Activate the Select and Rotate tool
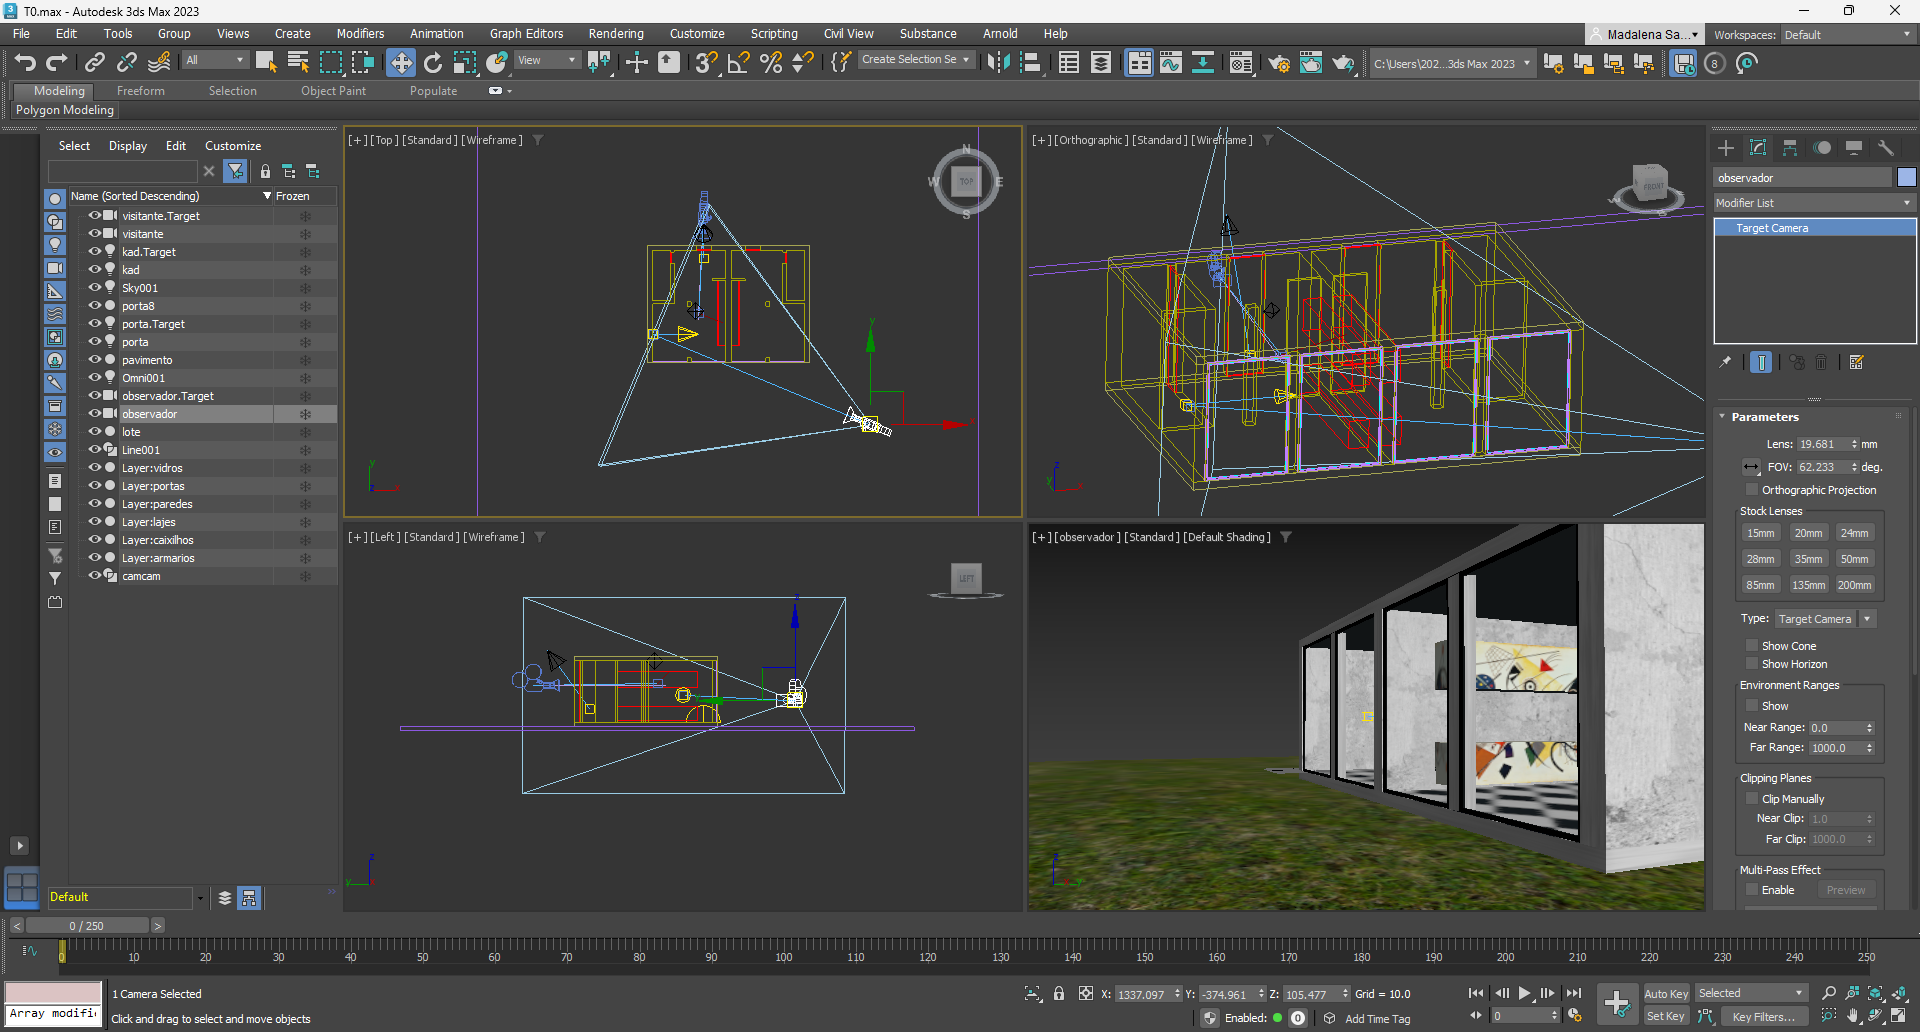 [433, 63]
